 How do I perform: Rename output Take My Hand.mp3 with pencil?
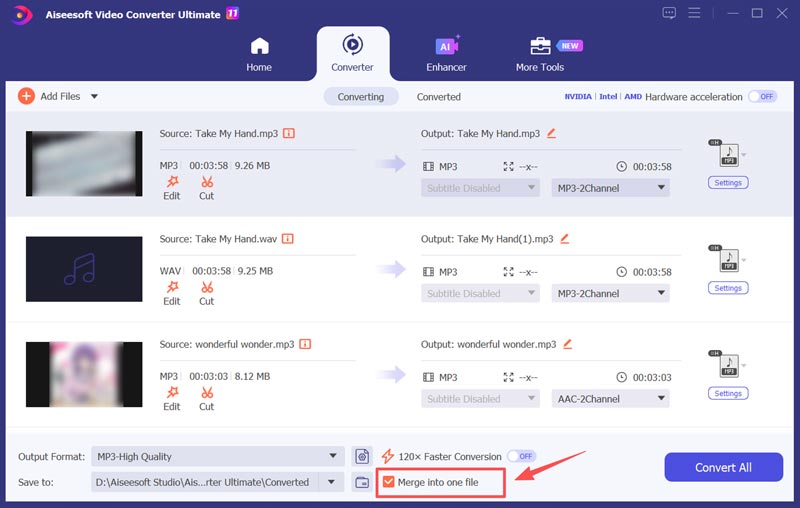pyautogui.click(x=551, y=134)
